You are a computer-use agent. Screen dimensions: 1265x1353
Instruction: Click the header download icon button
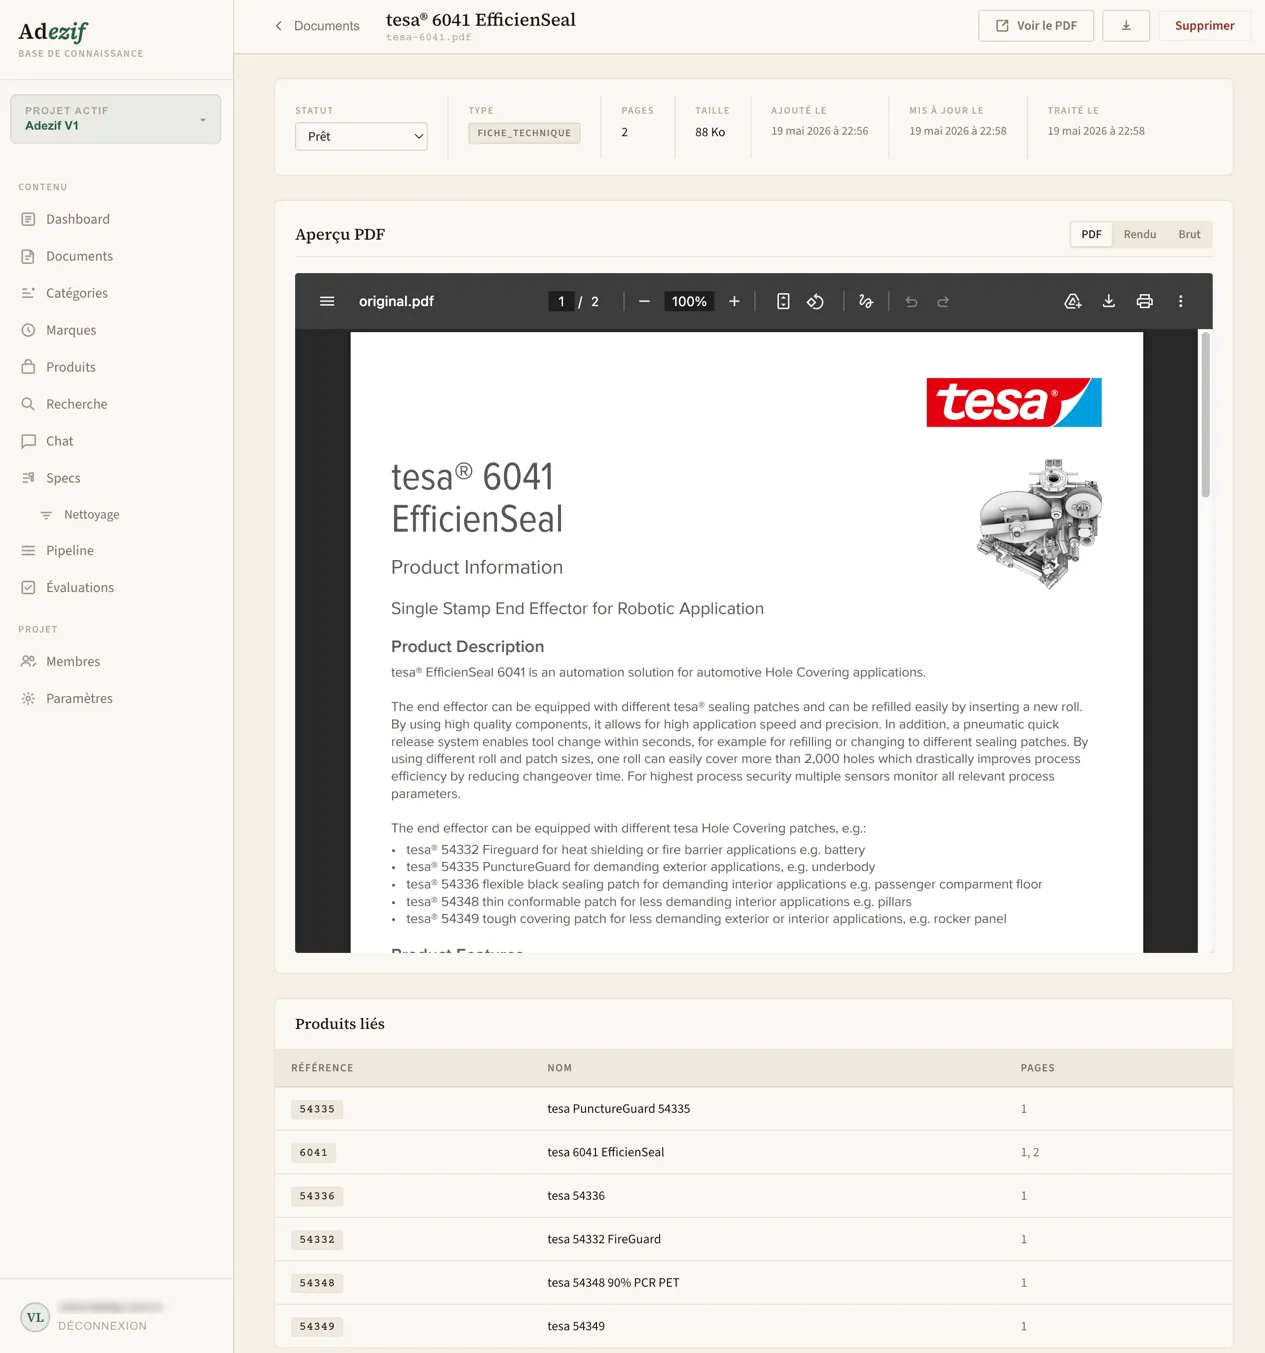point(1126,26)
